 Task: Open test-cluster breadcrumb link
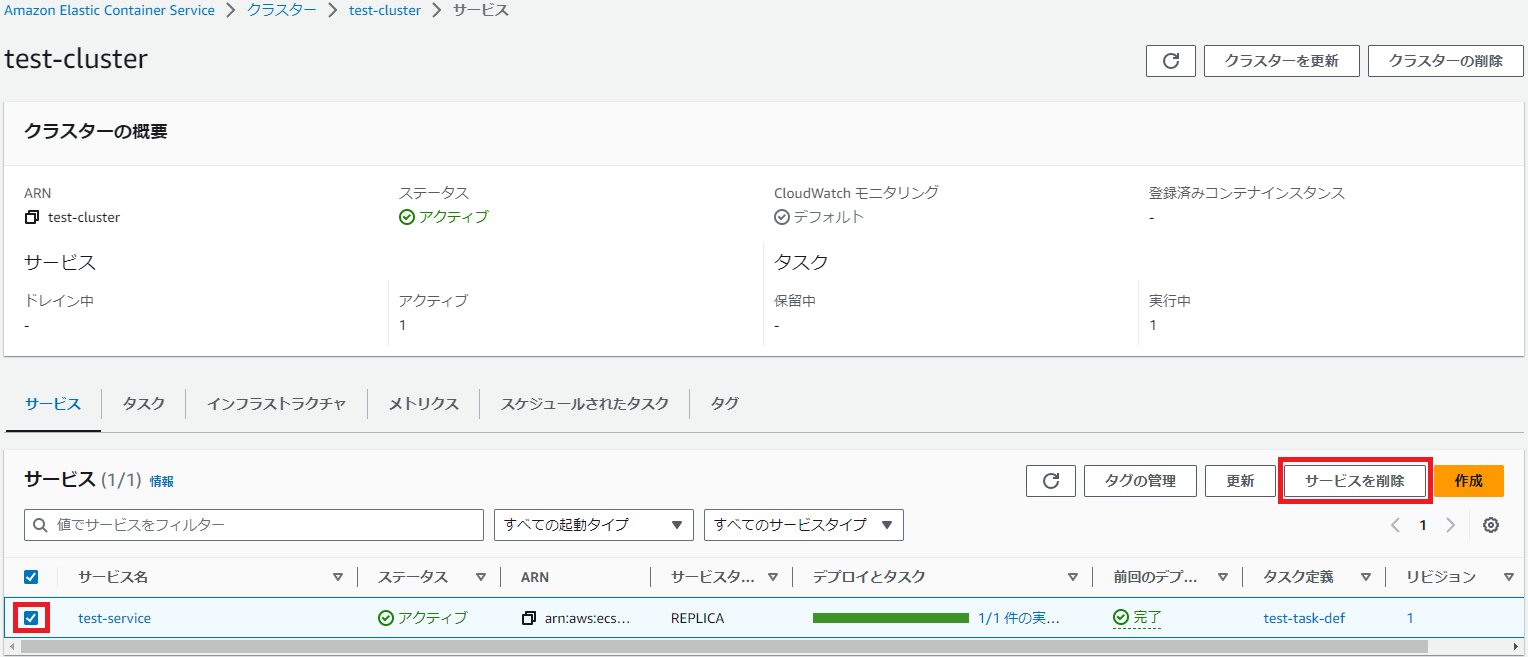coord(385,10)
